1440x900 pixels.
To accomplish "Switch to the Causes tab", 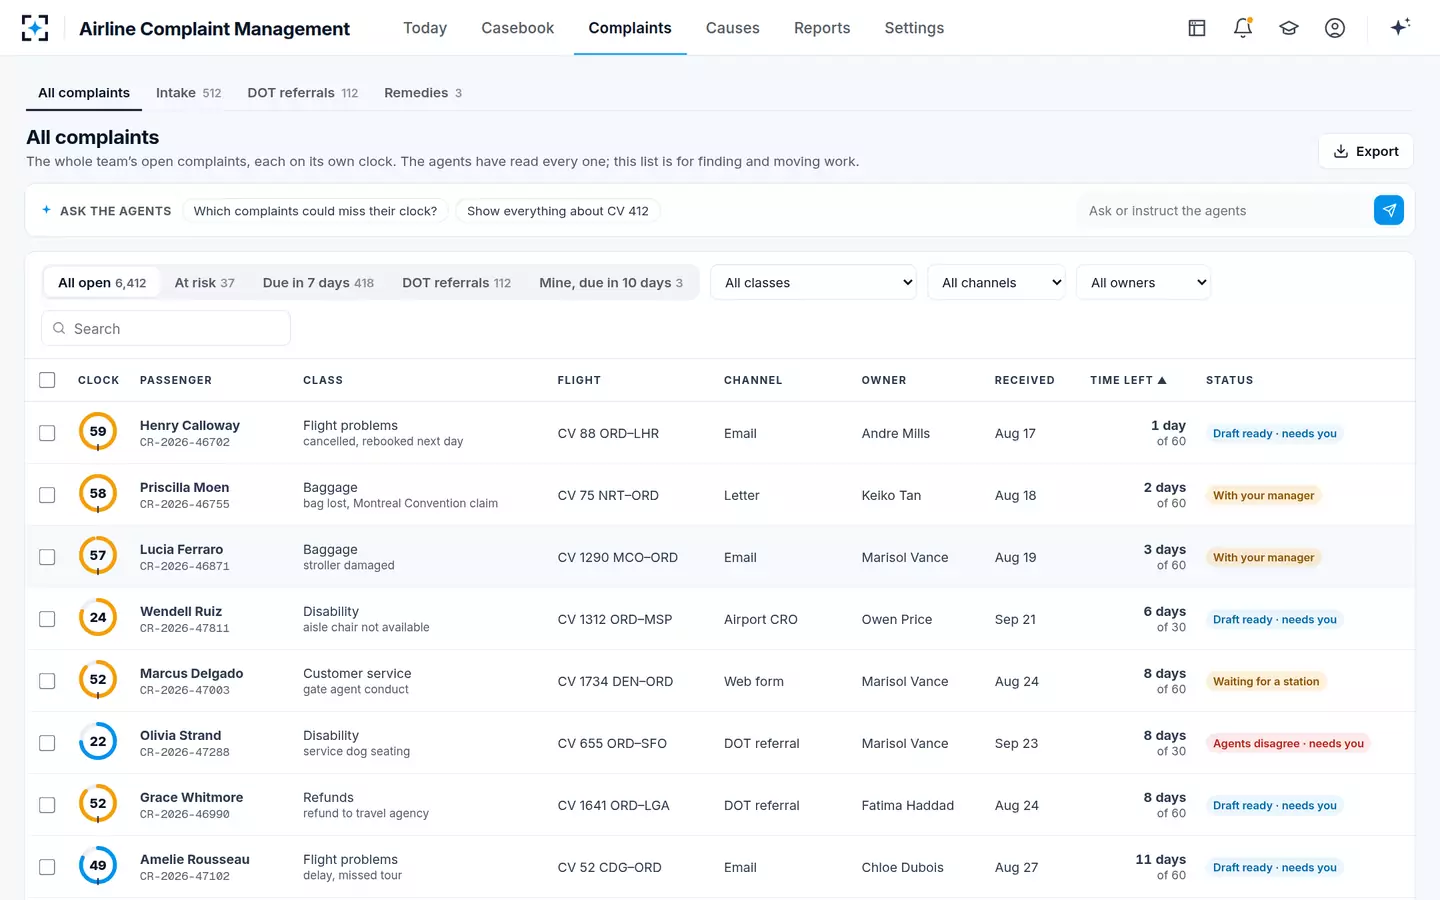I will [733, 28].
